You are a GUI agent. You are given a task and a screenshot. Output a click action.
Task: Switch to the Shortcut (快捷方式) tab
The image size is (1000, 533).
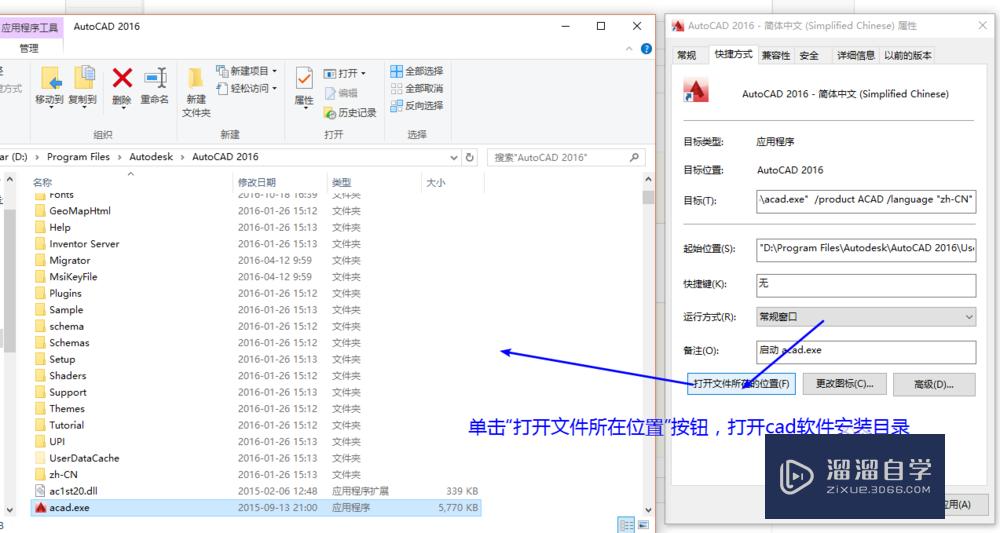(x=733, y=54)
